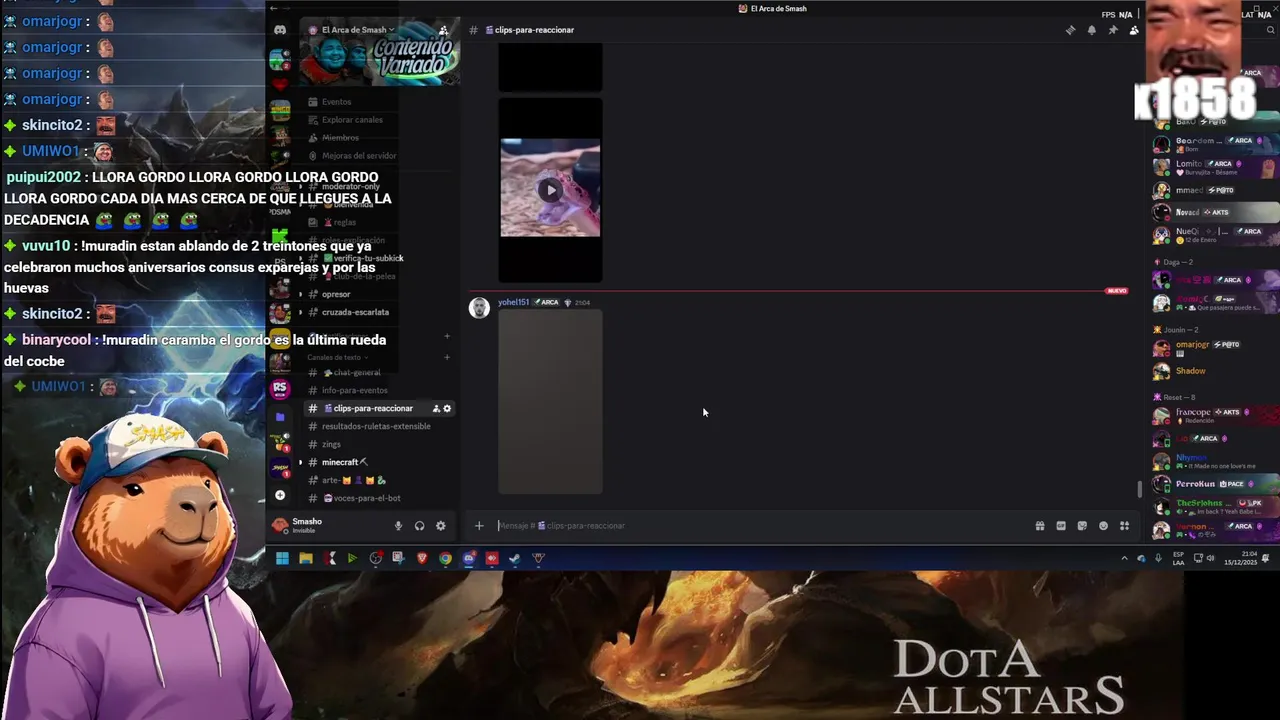The image size is (1280, 720).
Task: Click invite people icon beside server name
Action: (443, 30)
